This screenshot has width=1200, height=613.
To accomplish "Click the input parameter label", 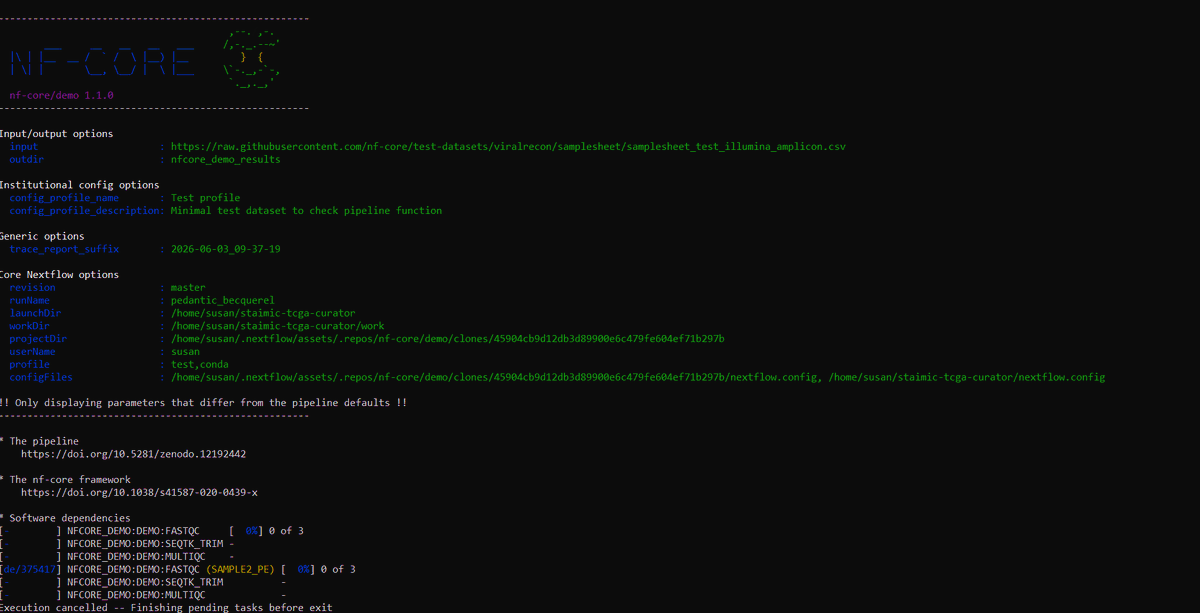I will coord(24,146).
